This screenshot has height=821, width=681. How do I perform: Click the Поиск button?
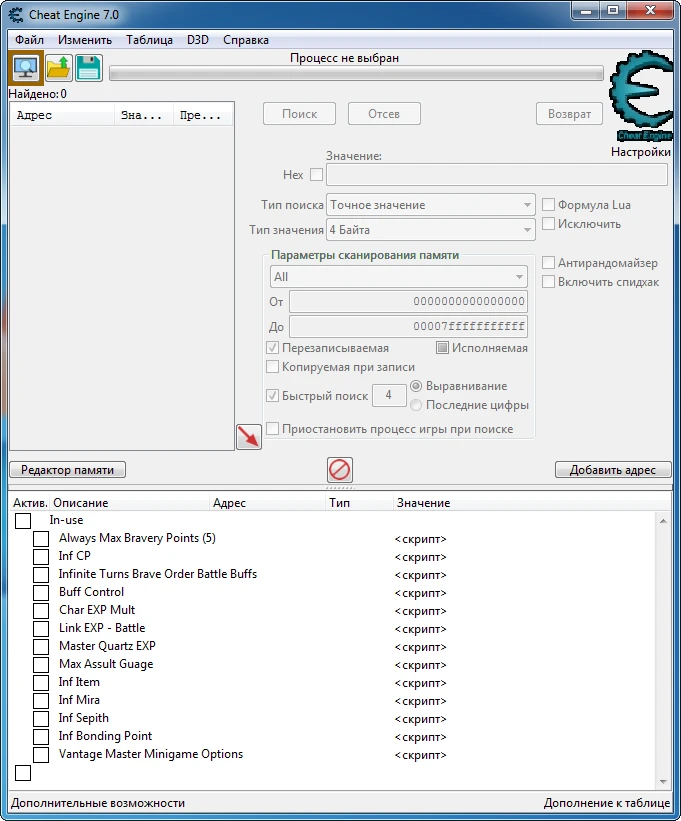[x=299, y=114]
